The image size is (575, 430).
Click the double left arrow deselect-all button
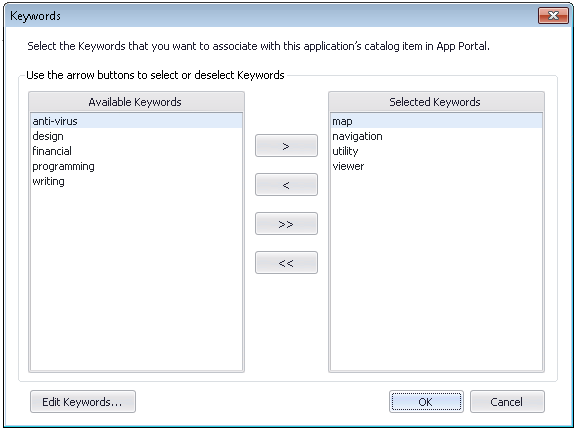click(286, 262)
